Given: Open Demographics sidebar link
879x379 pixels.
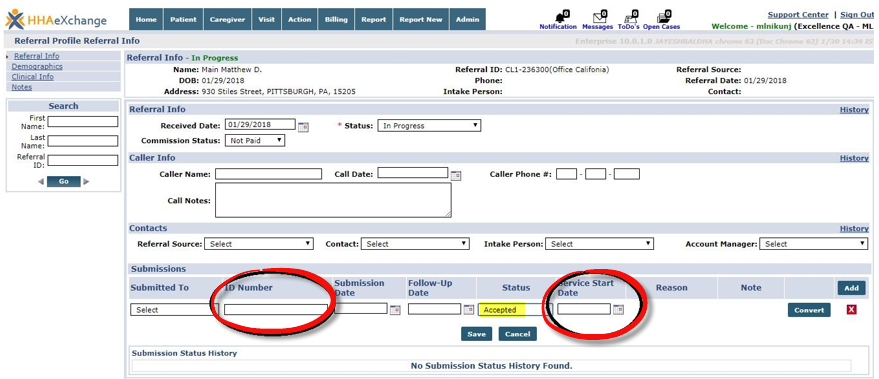Looking at the screenshot, I should click(37, 66).
